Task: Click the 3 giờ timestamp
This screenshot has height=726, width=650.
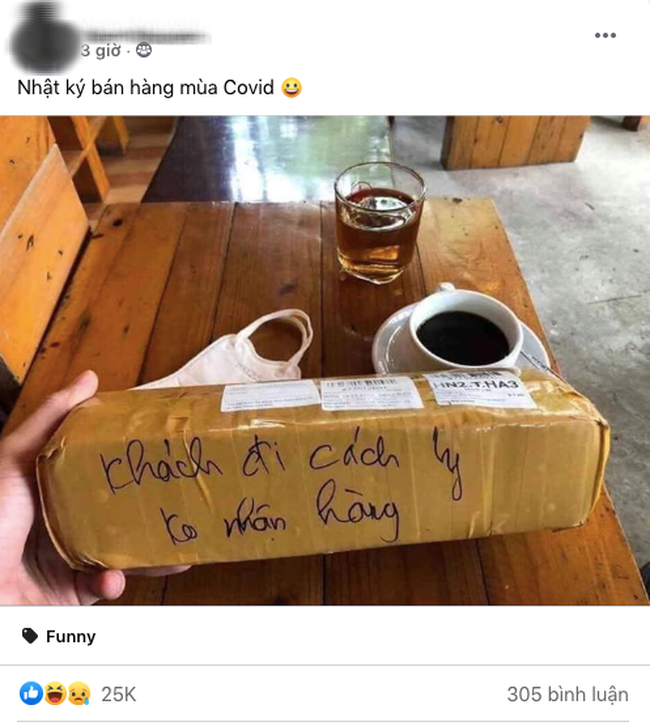Action: pyautogui.click(x=101, y=50)
